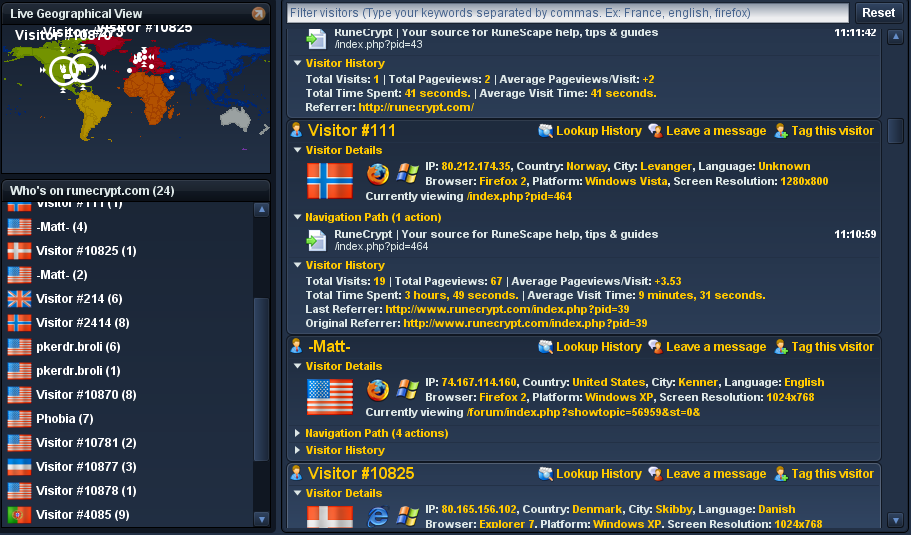Viewport: 911px width, 535px height.
Task: Click the page icon for /index.php?pid=464 entry
Action: [x=317, y=240]
